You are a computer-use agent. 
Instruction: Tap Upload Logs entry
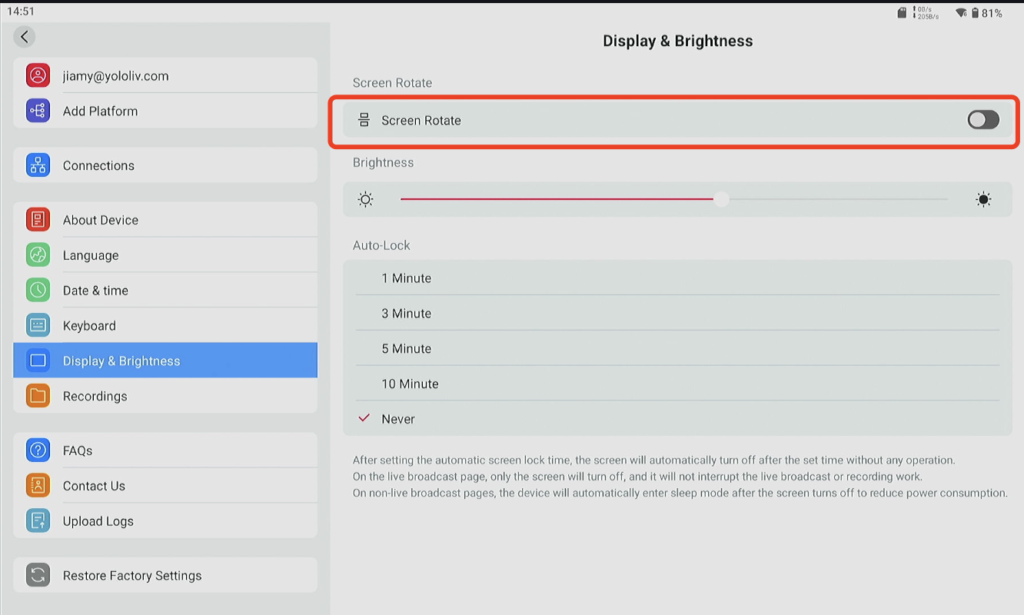tap(165, 521)
